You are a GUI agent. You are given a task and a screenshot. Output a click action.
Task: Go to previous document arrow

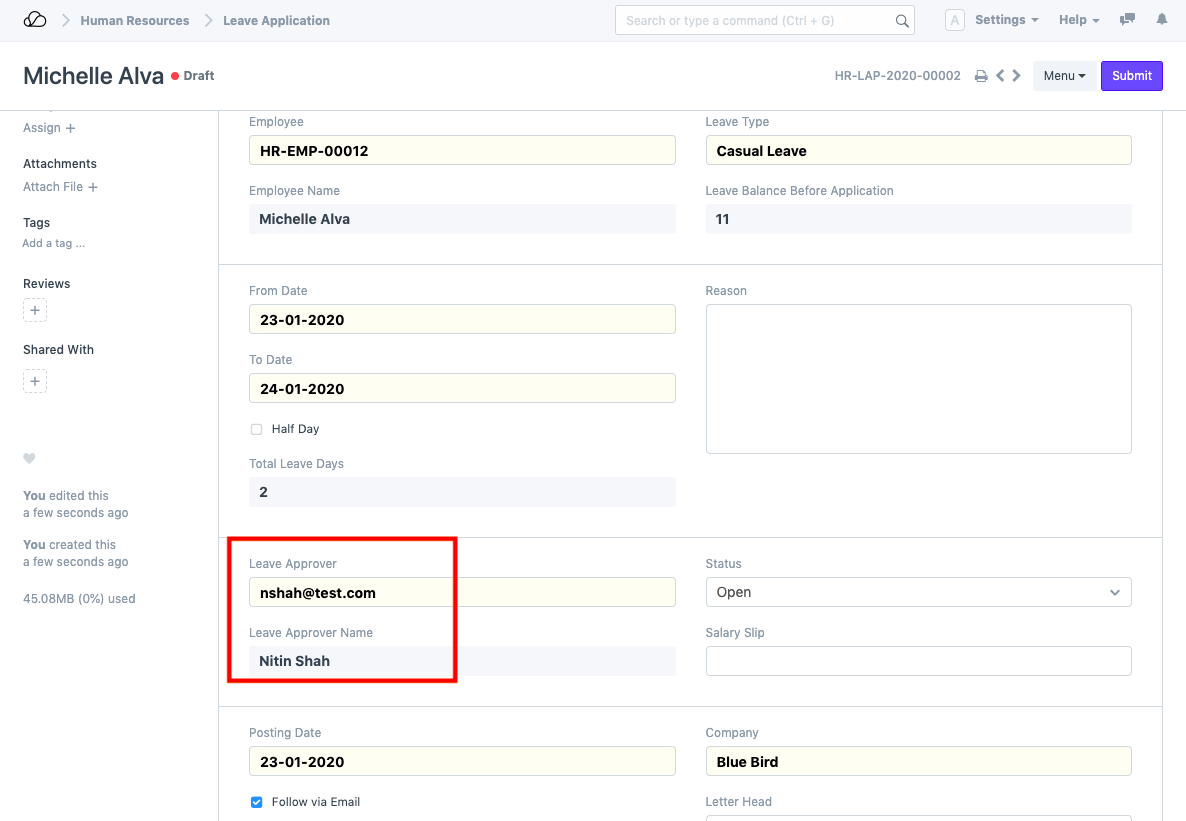point(999,76)
